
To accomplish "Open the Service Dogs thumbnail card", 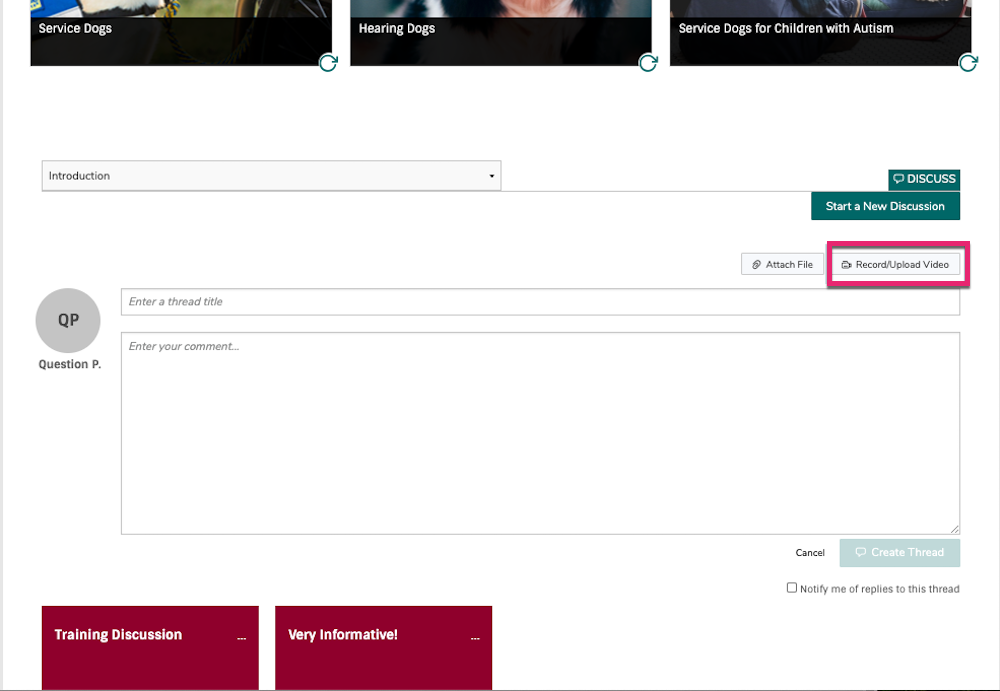I will (181, 33).
